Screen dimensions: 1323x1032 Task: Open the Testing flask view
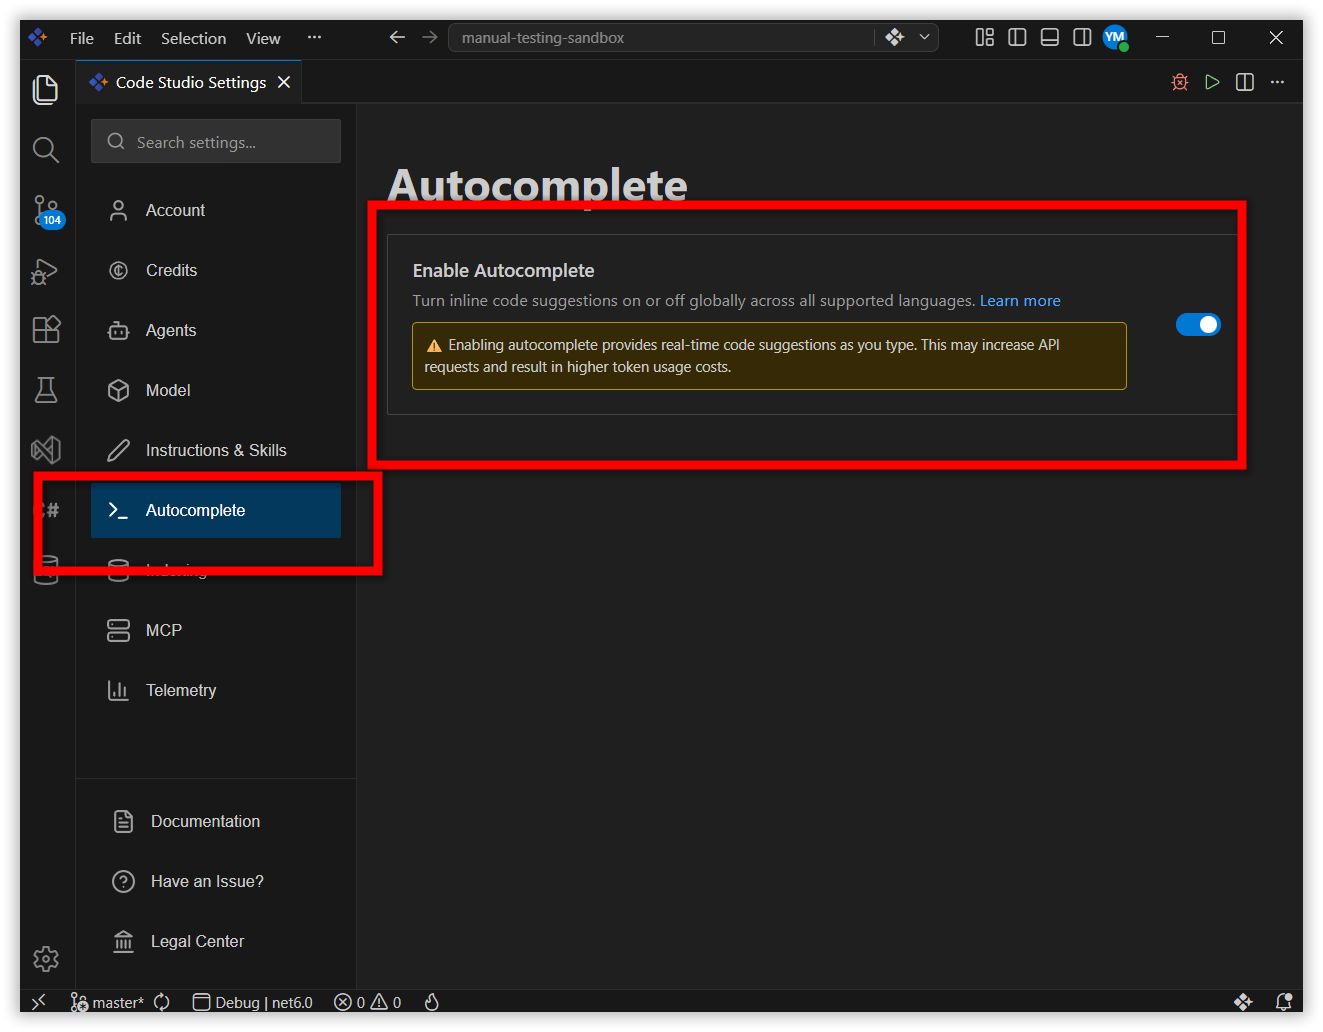coord(46,390)
